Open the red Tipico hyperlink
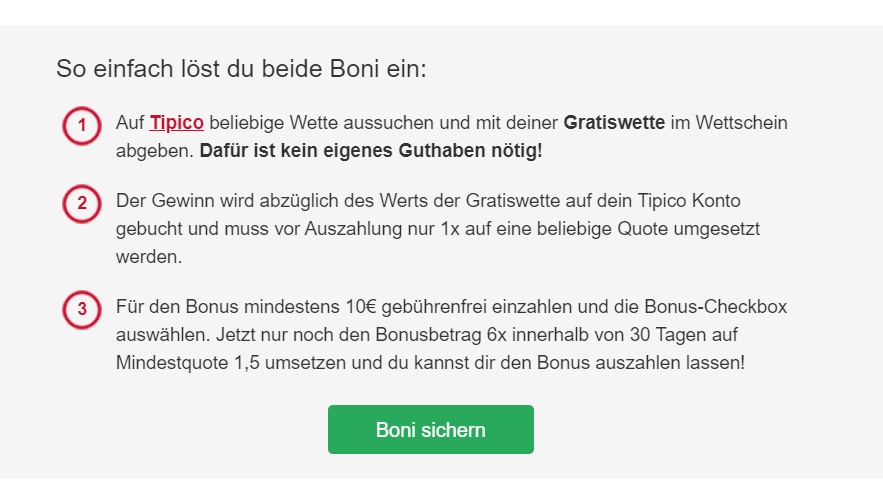 point(176,123)
